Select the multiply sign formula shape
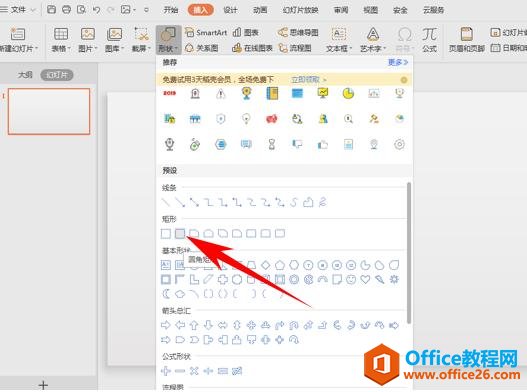Screen dimensions: 527x392 click(x=194, y=371)
